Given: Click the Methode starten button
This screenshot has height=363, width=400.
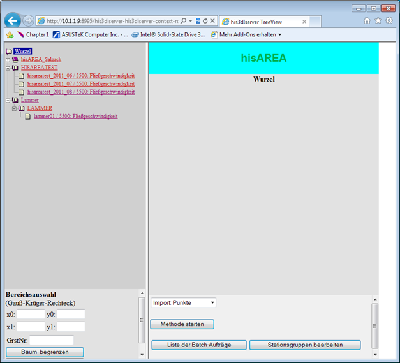Looking at the screenshot, I should (182, 324).
